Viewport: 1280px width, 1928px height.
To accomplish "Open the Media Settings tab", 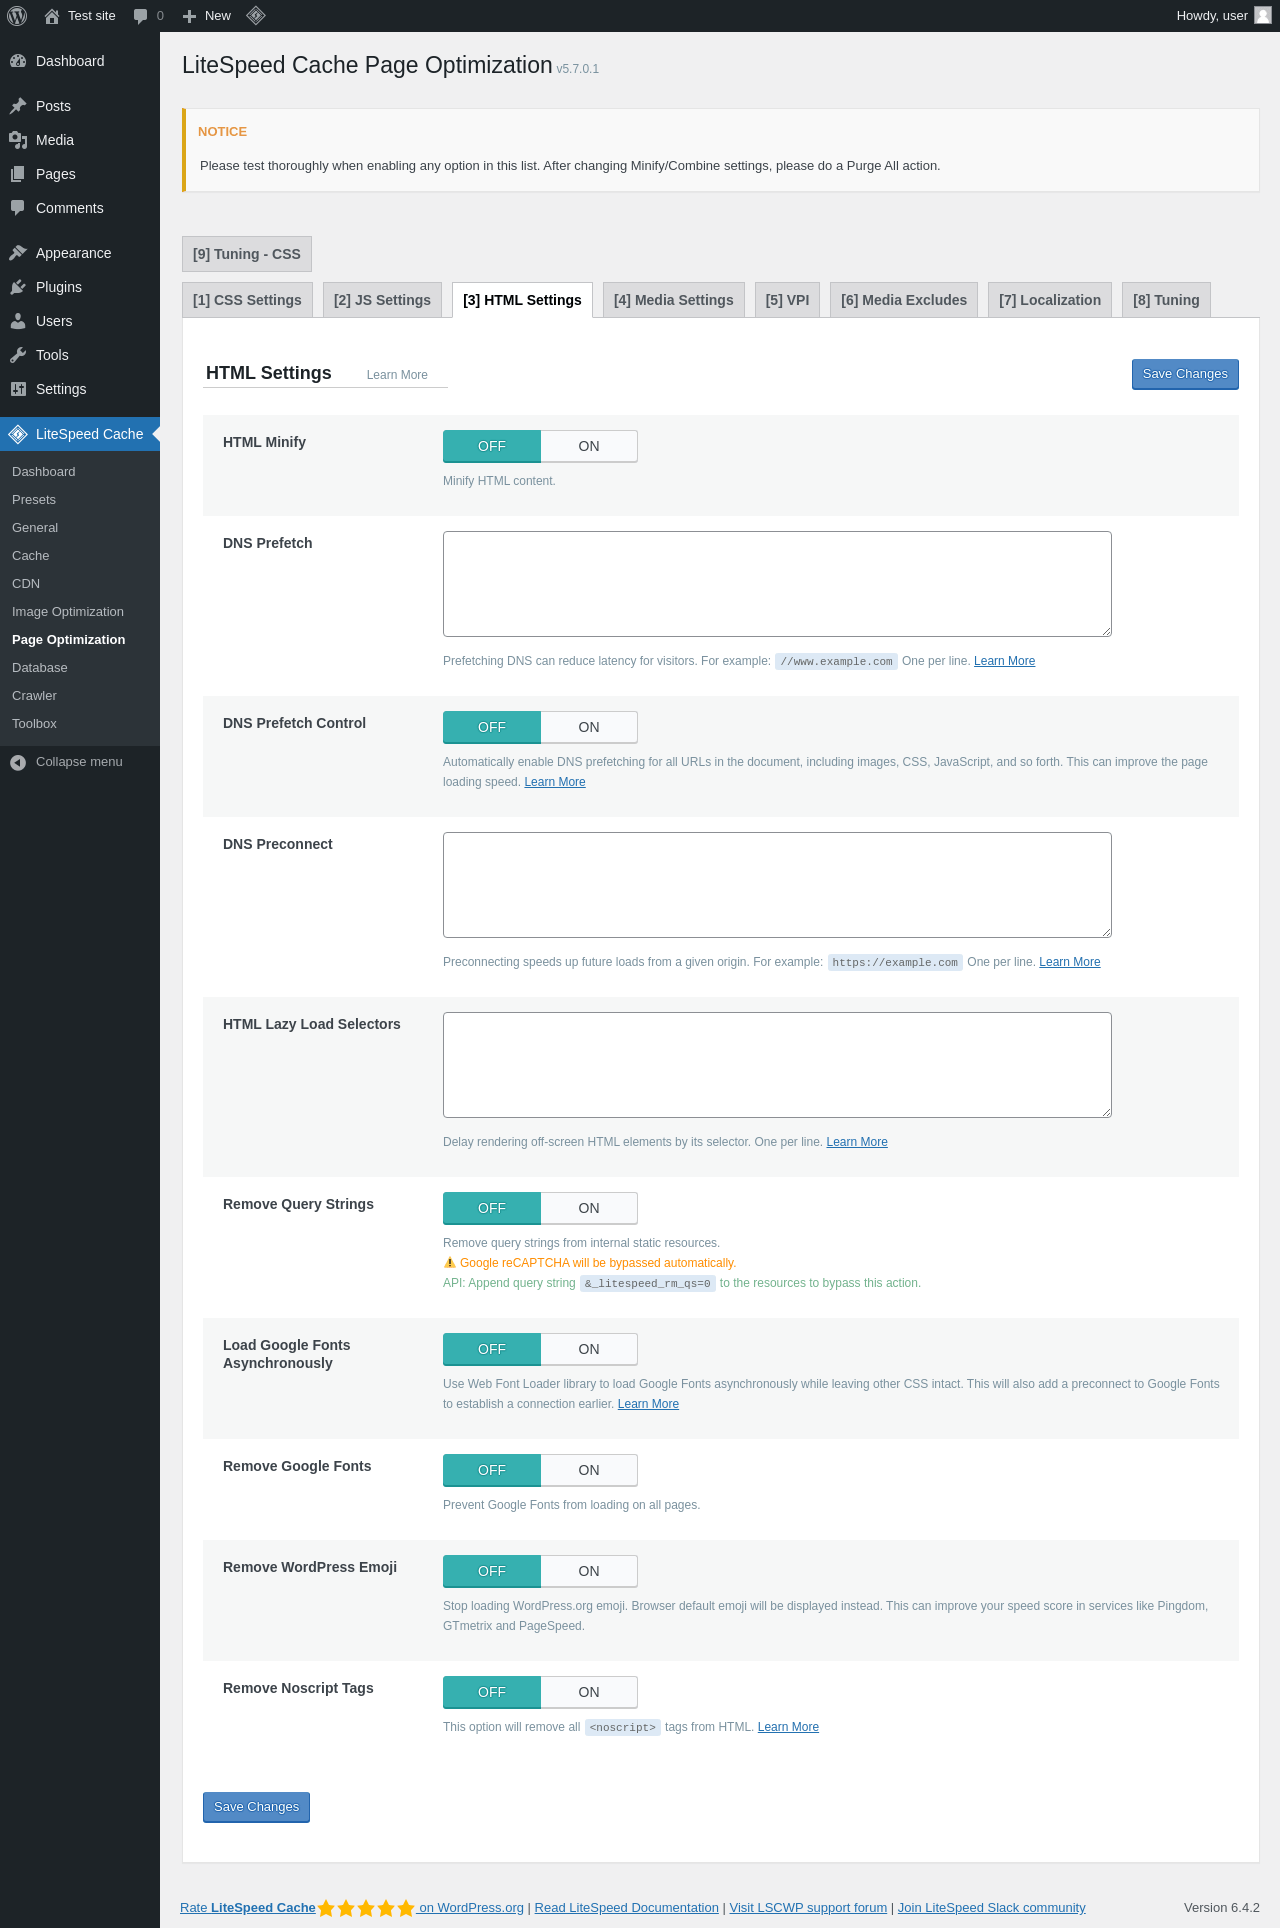I will point(673,300).
